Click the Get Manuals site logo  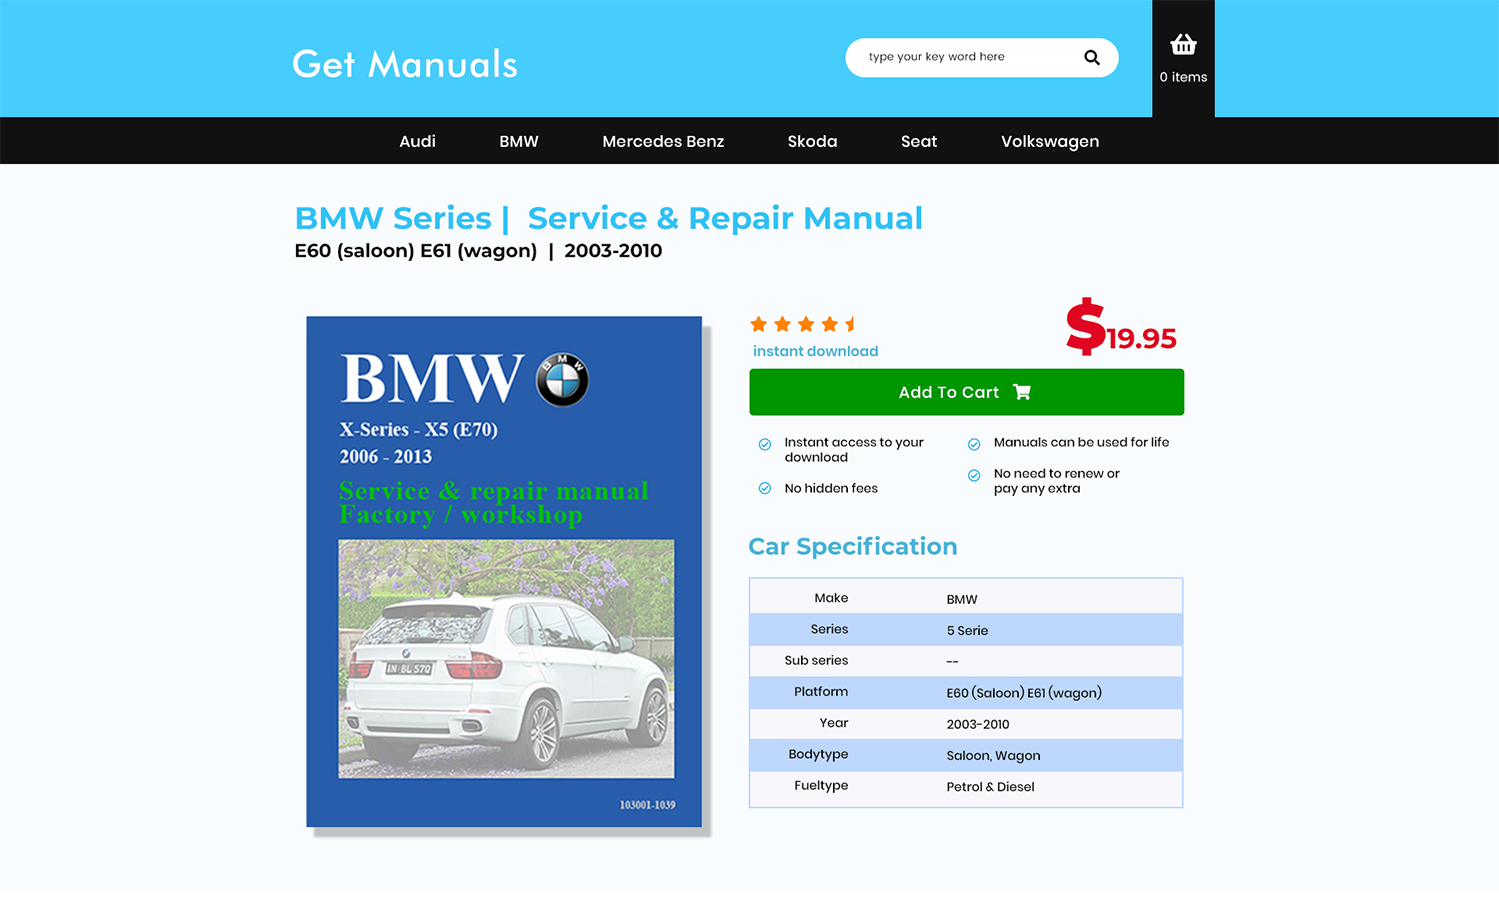pyautogui.click(x=405, y=64)
